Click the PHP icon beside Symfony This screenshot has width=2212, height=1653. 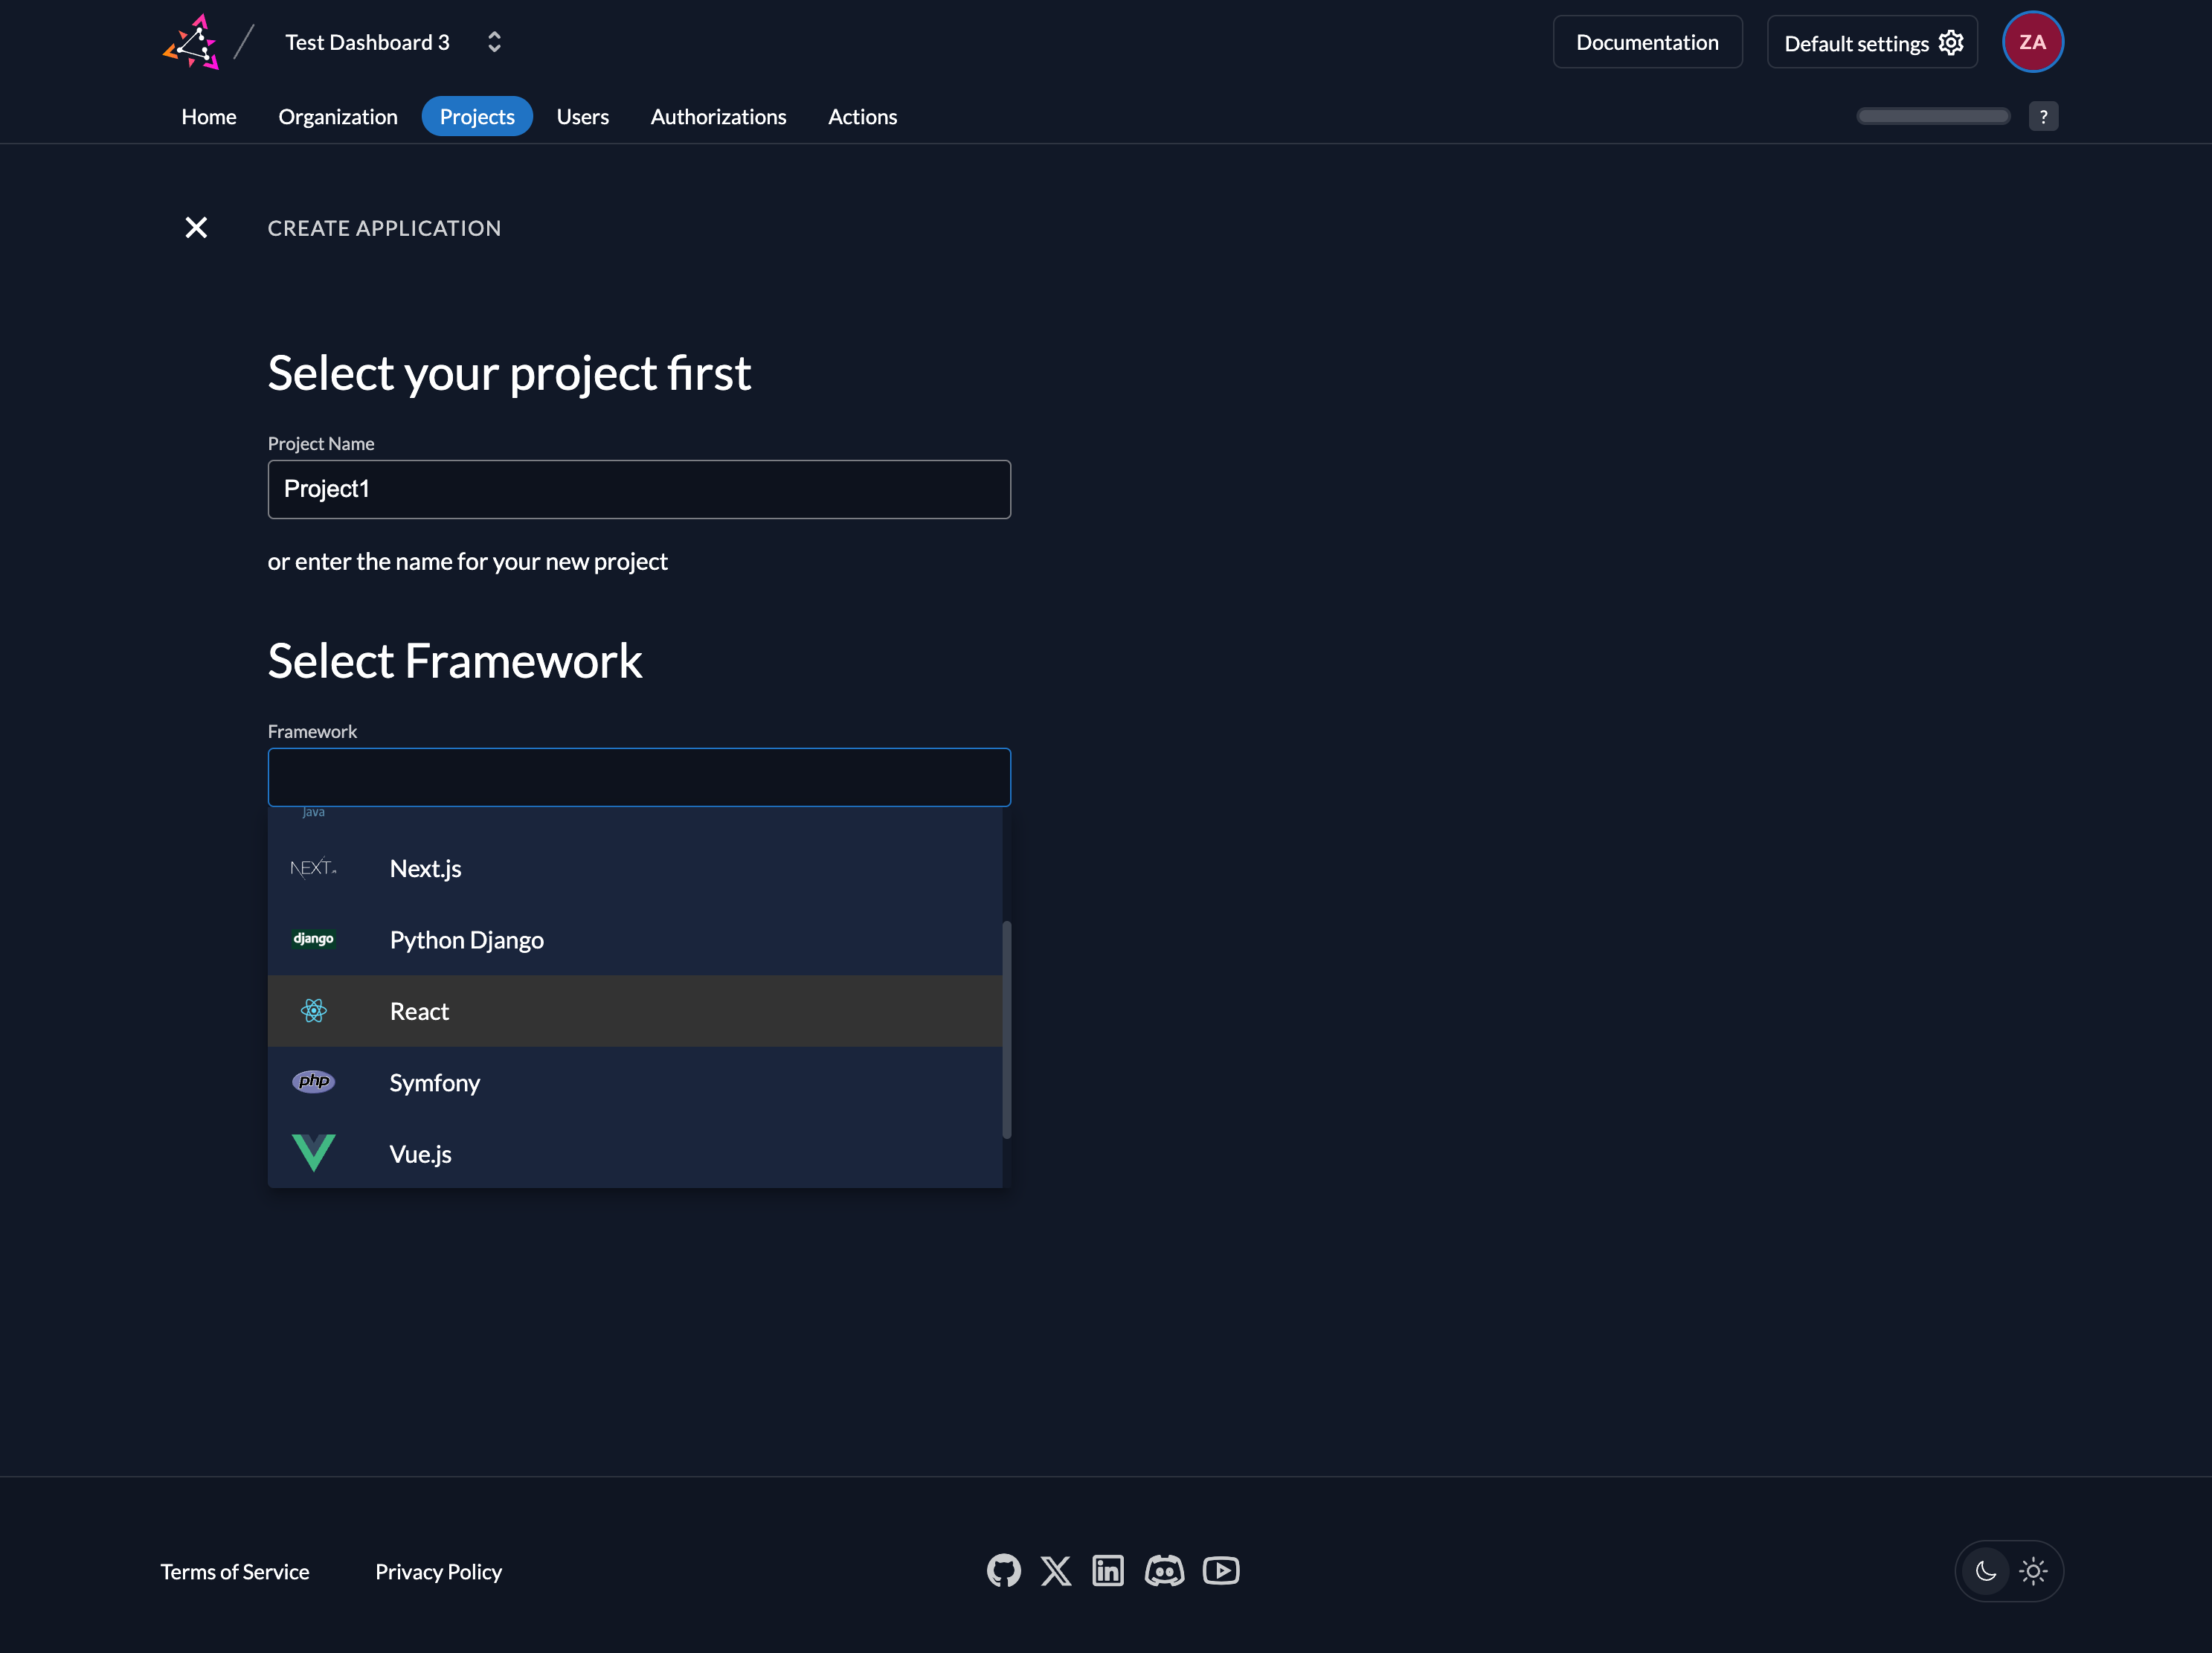coord(313,1082)
